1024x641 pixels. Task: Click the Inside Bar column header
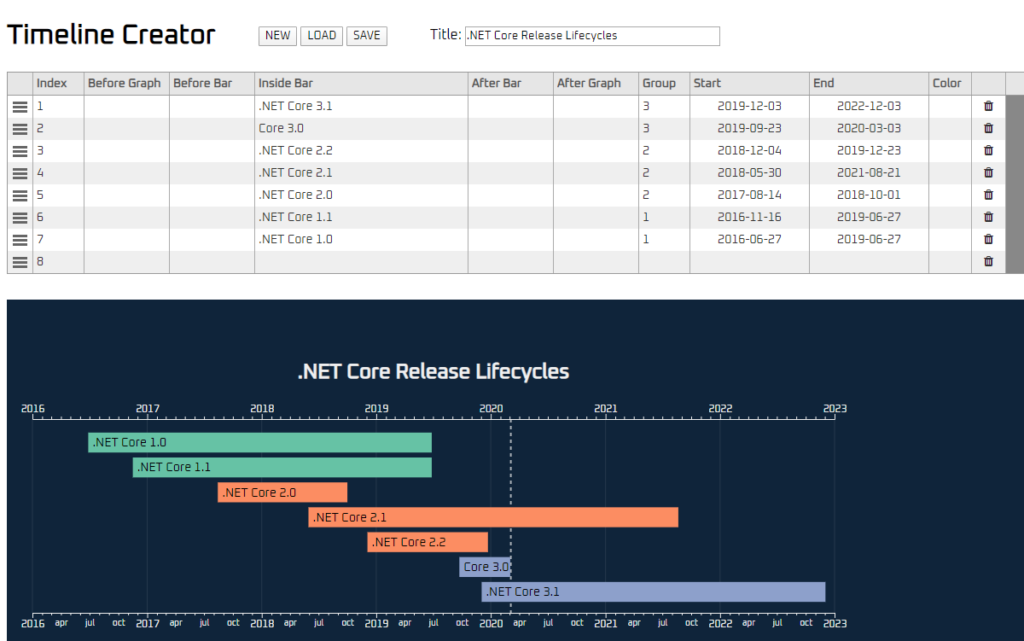[361, 84]
